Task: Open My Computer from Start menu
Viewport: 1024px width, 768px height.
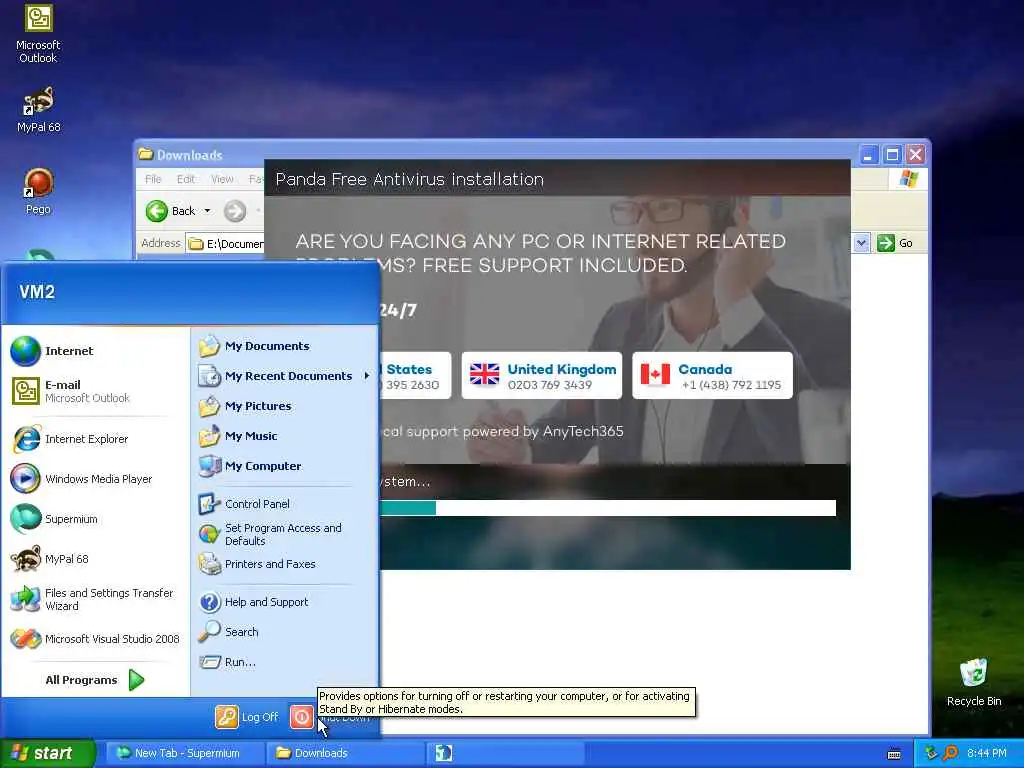Action: tap(285, 466)
